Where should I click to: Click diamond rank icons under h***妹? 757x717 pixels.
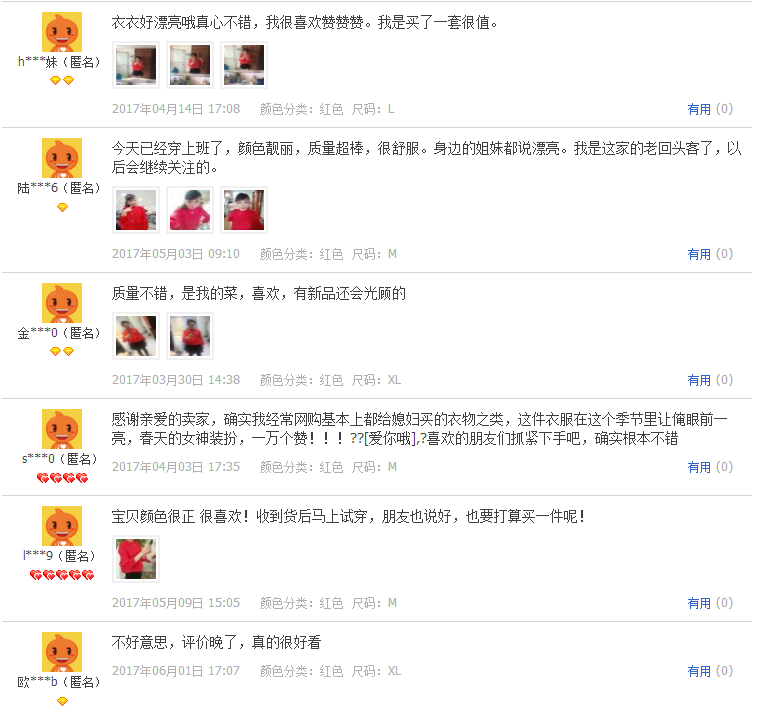coord(62,80)
